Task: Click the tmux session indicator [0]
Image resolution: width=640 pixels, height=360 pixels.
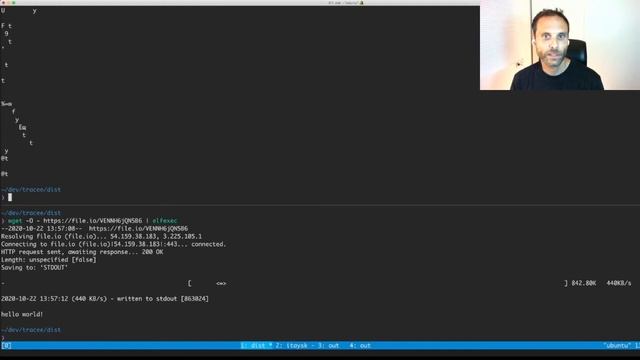Action: tap(7, 345)
